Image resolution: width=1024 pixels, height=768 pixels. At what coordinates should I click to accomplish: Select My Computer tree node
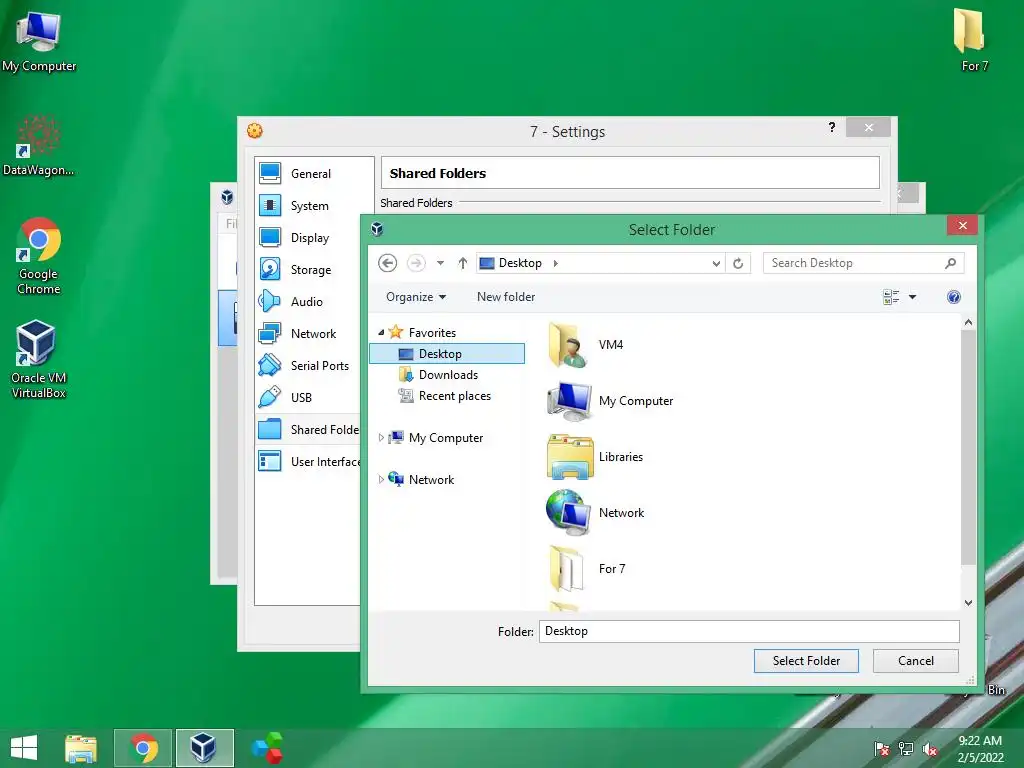click(436, 438)
